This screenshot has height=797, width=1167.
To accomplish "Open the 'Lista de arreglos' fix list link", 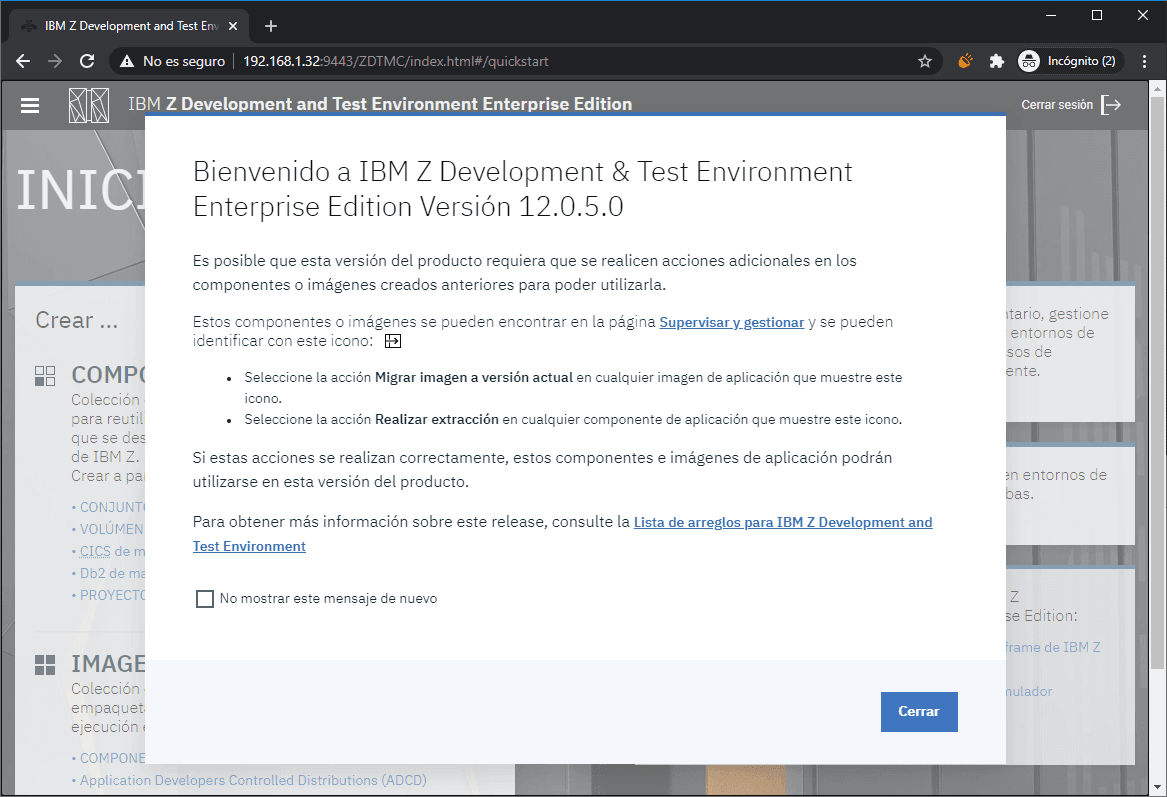I will pyautogui.click(x=782, y=522).
